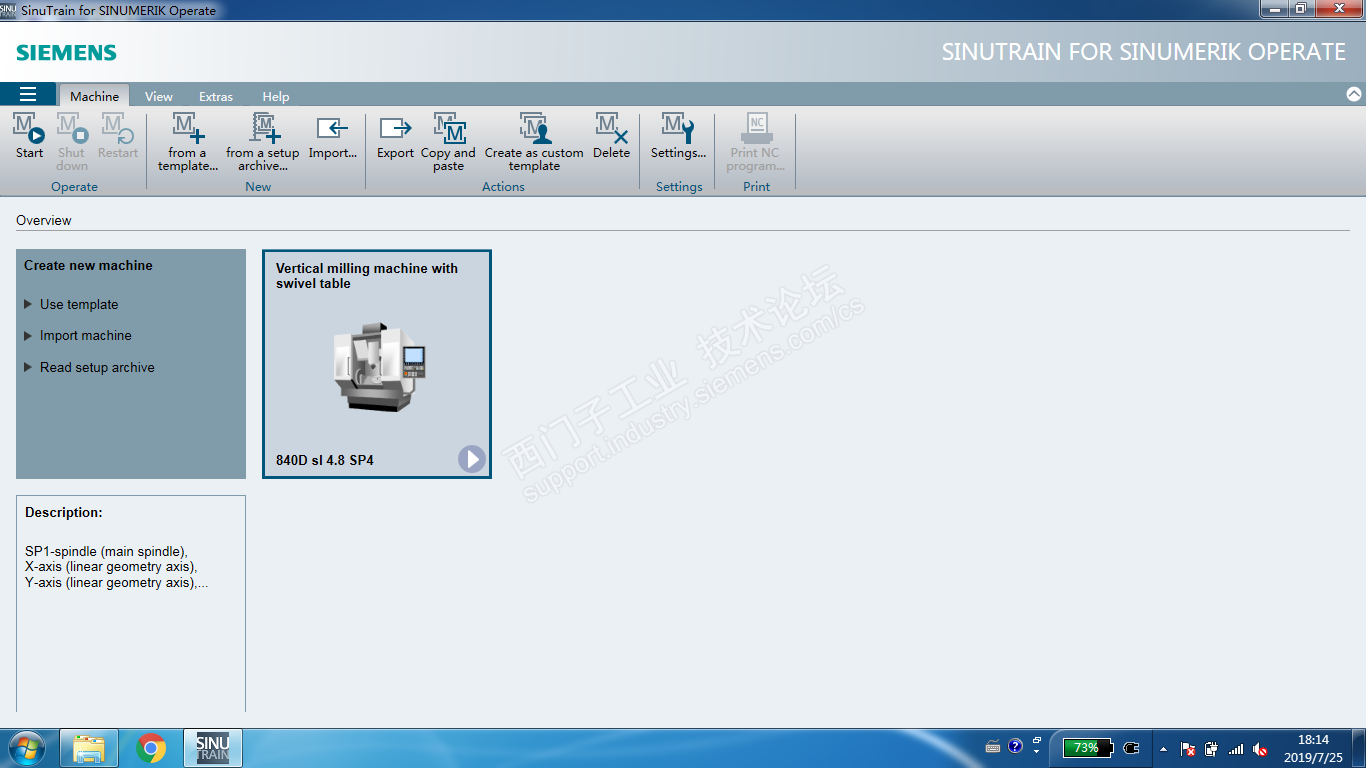Open the hamburger application menu
Viewport: 1366px width, 768px height.
pyautogui.click(x=28, y=95)
